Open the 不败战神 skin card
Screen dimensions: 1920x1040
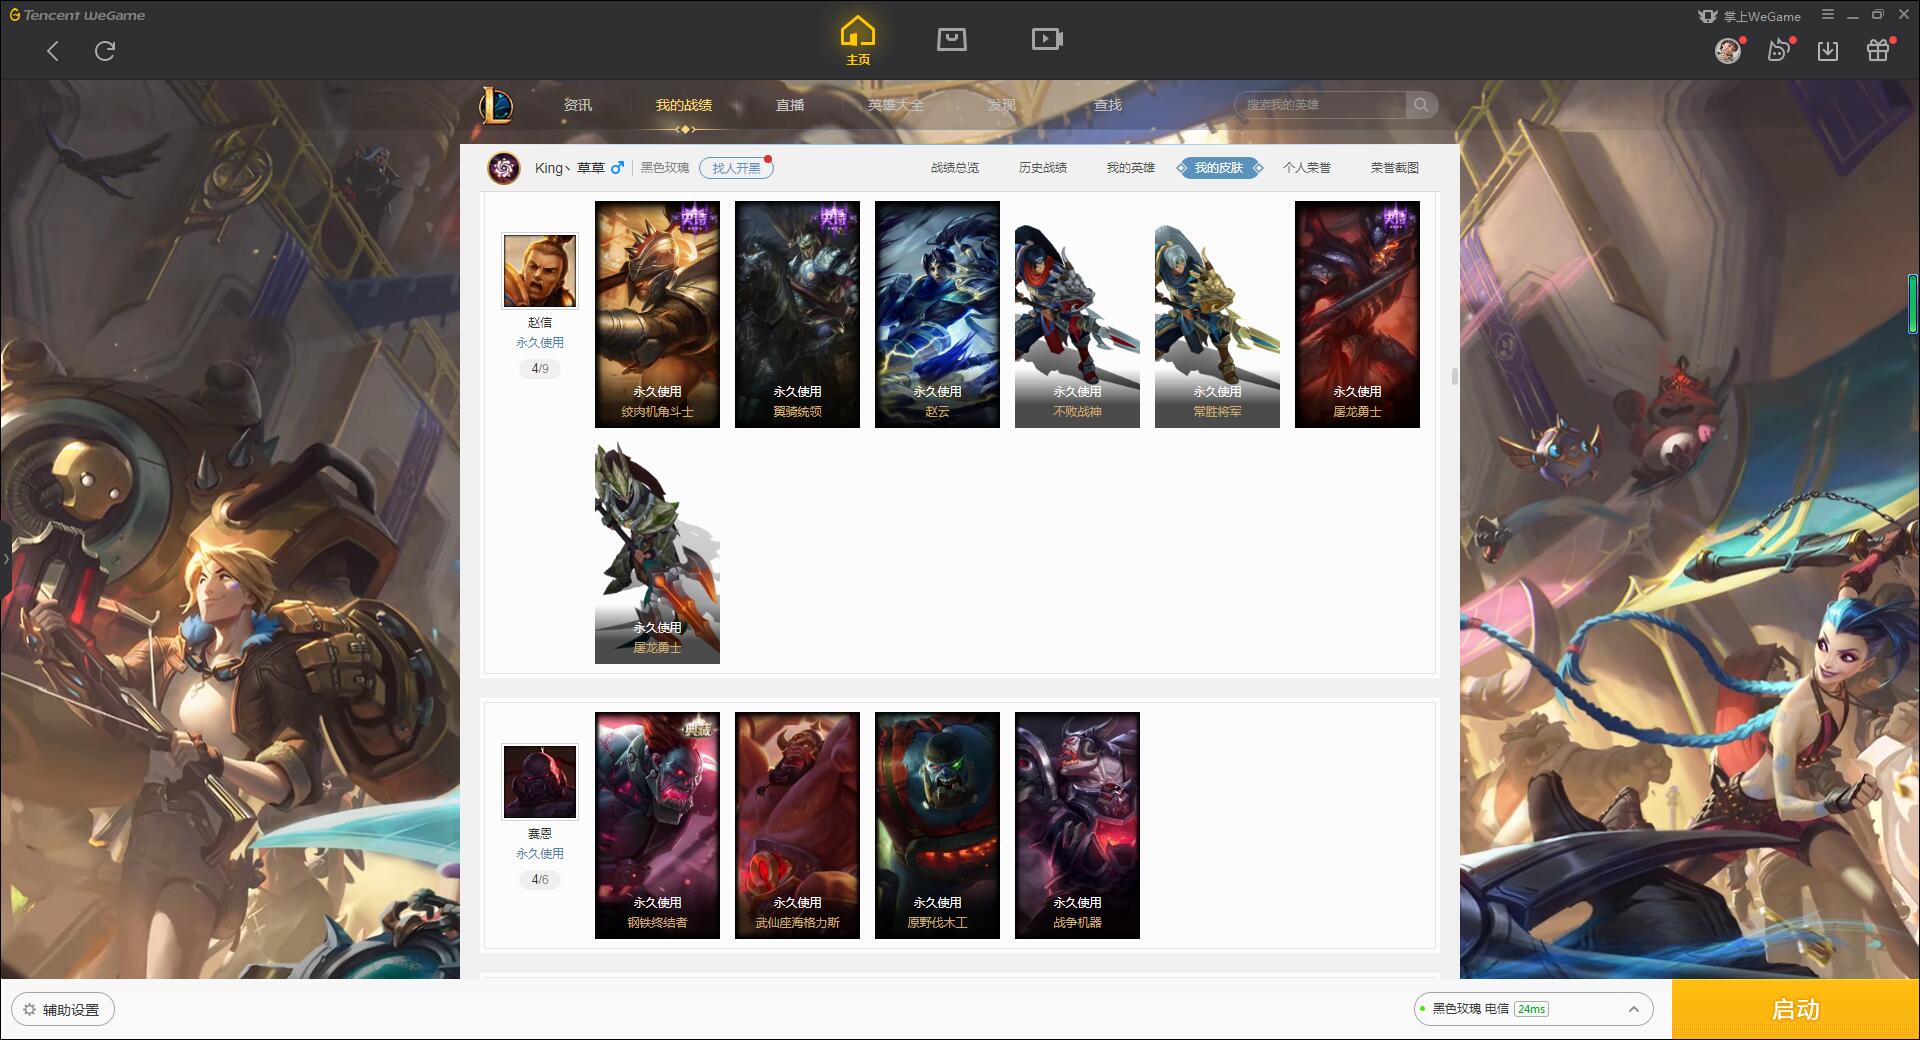1077,314
